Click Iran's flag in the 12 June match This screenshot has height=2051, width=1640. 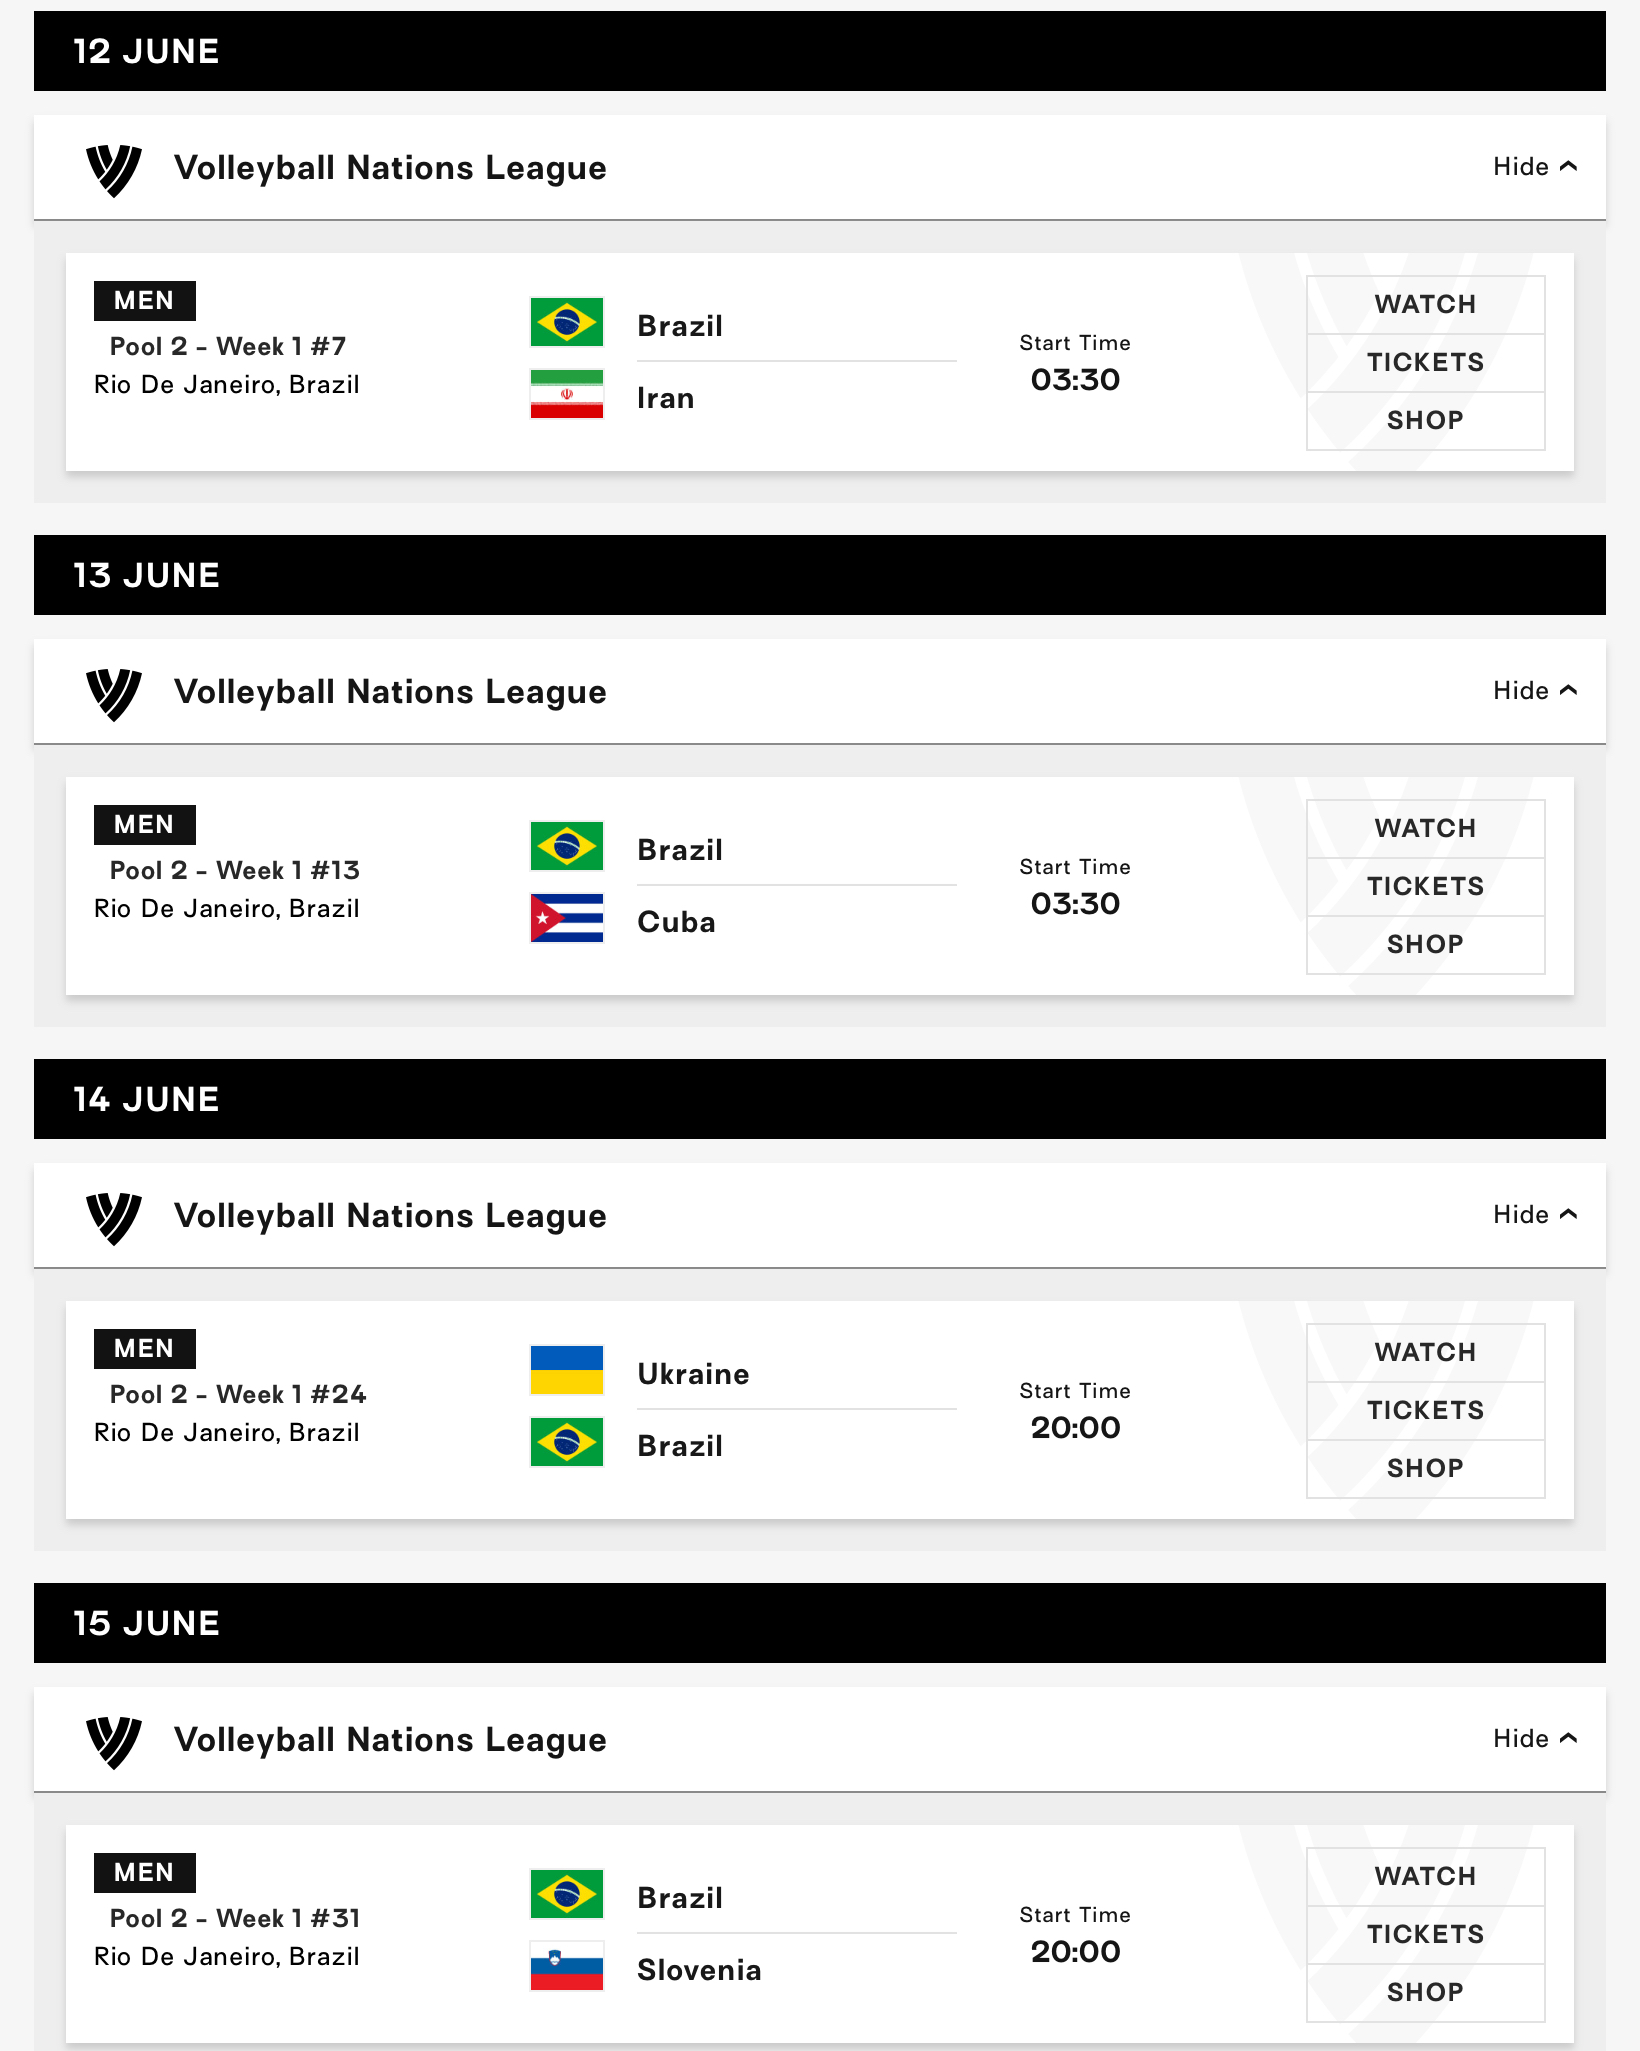[x=567, y=394]
